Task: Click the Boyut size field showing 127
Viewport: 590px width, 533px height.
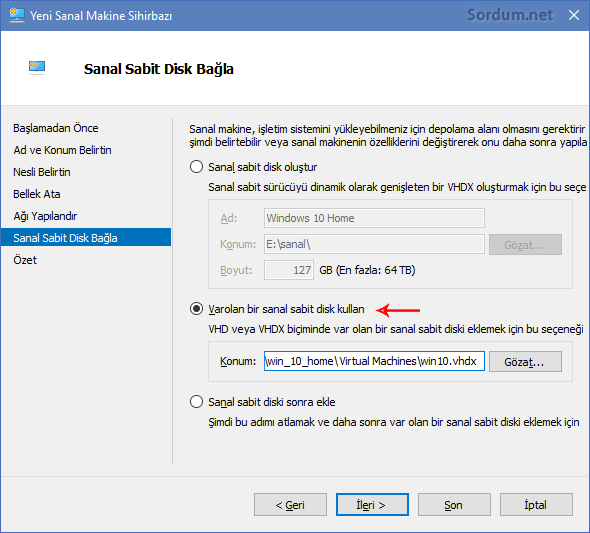Action: click(289, 270)
